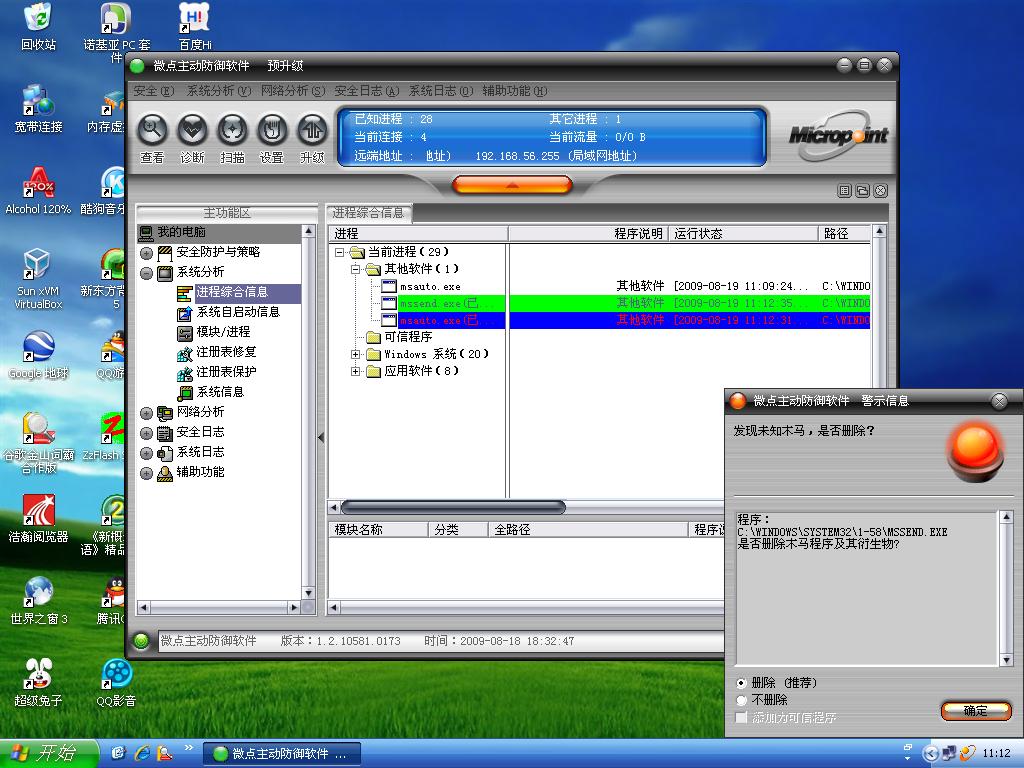Click sidebar collapse arrow splitter
The image size is (1024, 768).
(x=321, y=438)
